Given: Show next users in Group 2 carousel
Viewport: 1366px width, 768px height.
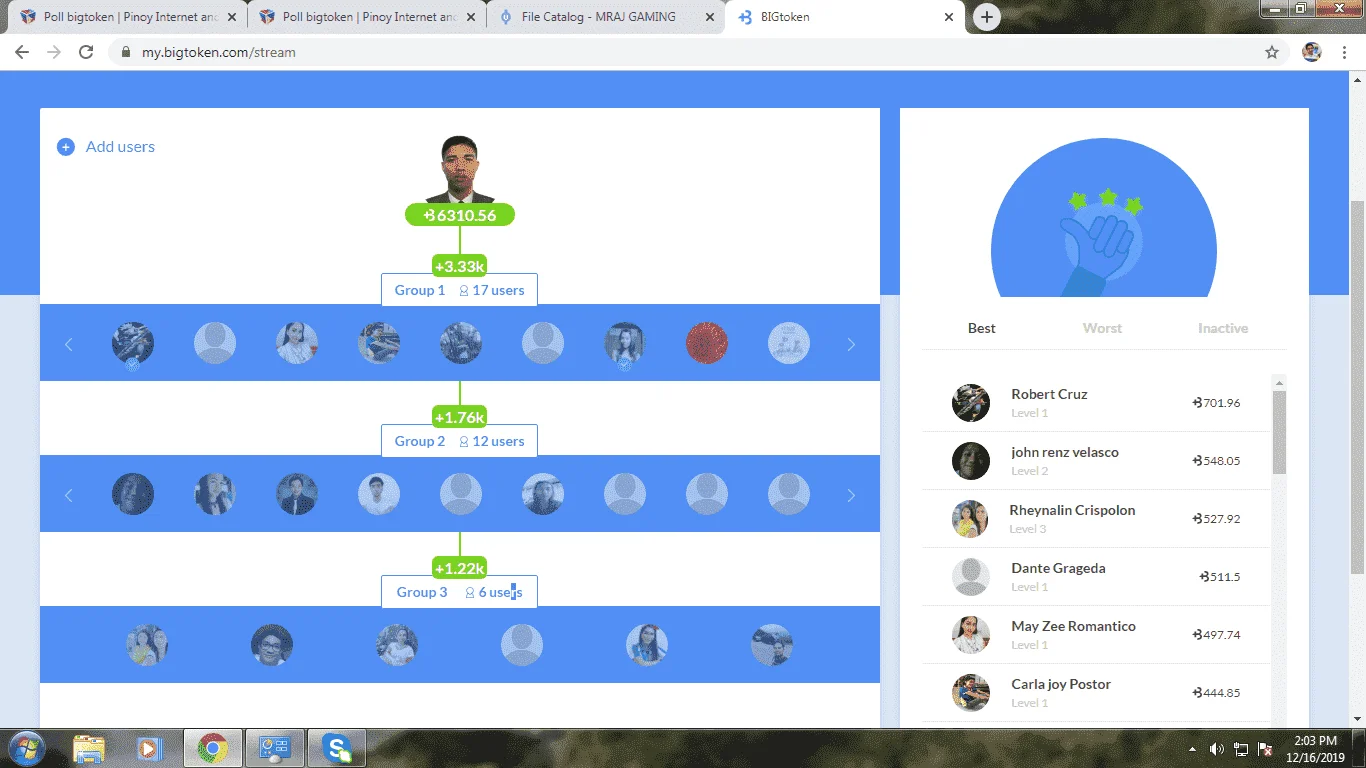Looking at the screenshot, I should (851, 495).
